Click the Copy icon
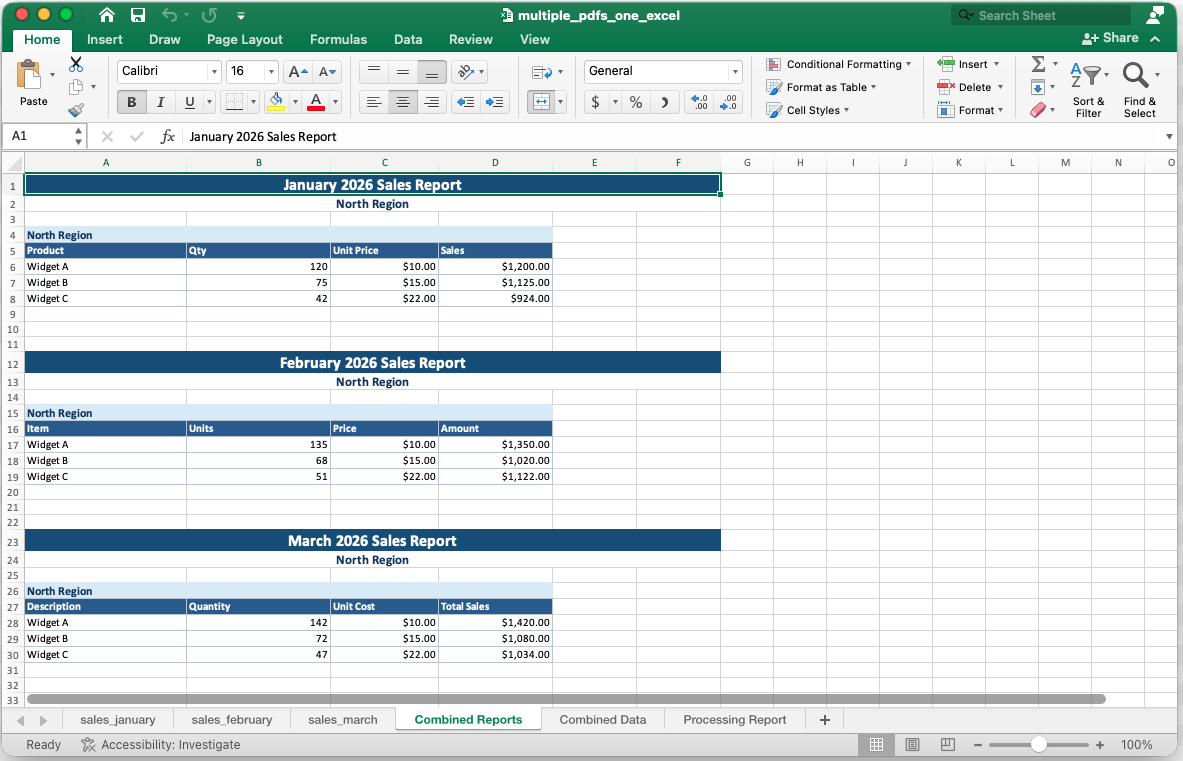Image resolution: width=1183 pixels, height=761 pixels. click(x=76, y=87)
